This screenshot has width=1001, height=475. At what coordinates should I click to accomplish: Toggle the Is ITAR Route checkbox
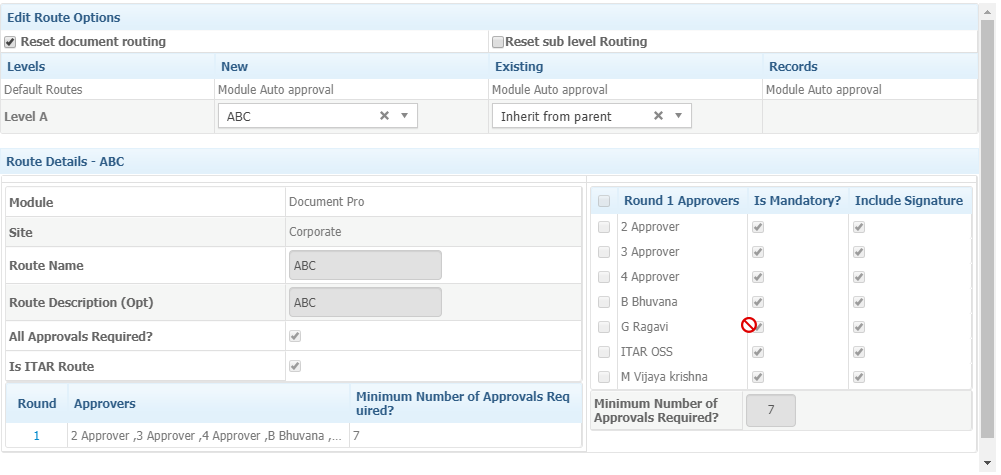pyautogui.click(x=295, y=366)
